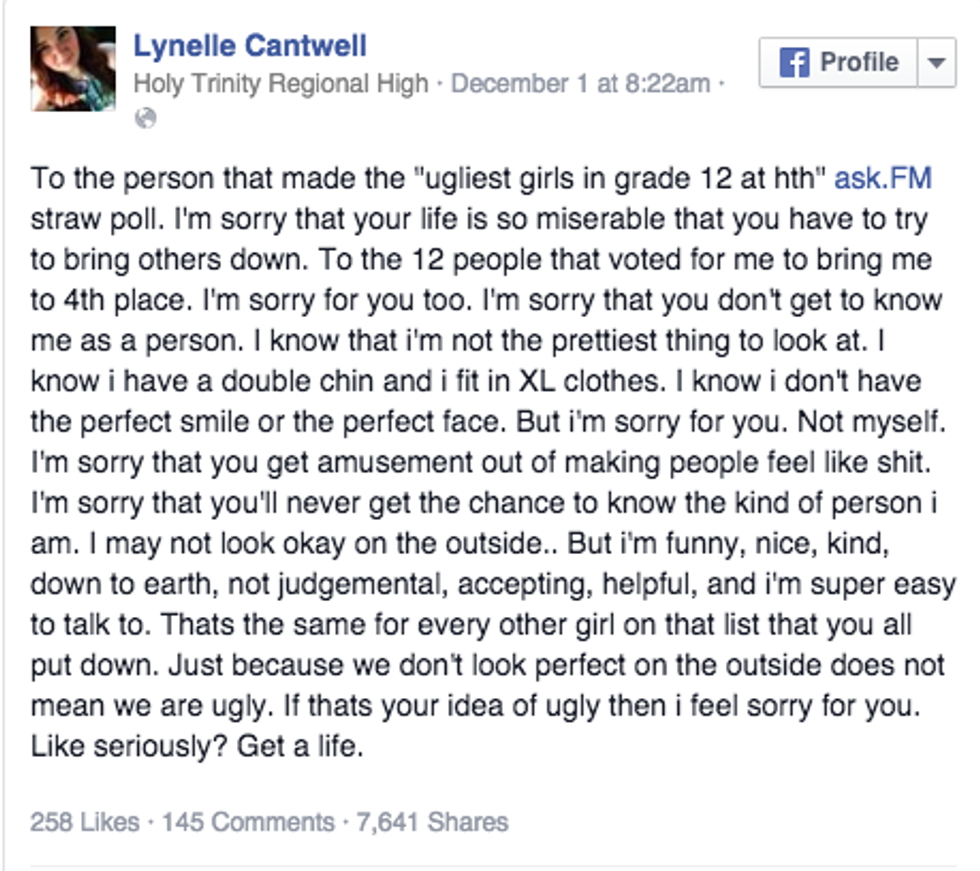Open the Lynelle Cantwell name link
The height and width of the screenshot is (871, 980).
click(x=250, y=45)
